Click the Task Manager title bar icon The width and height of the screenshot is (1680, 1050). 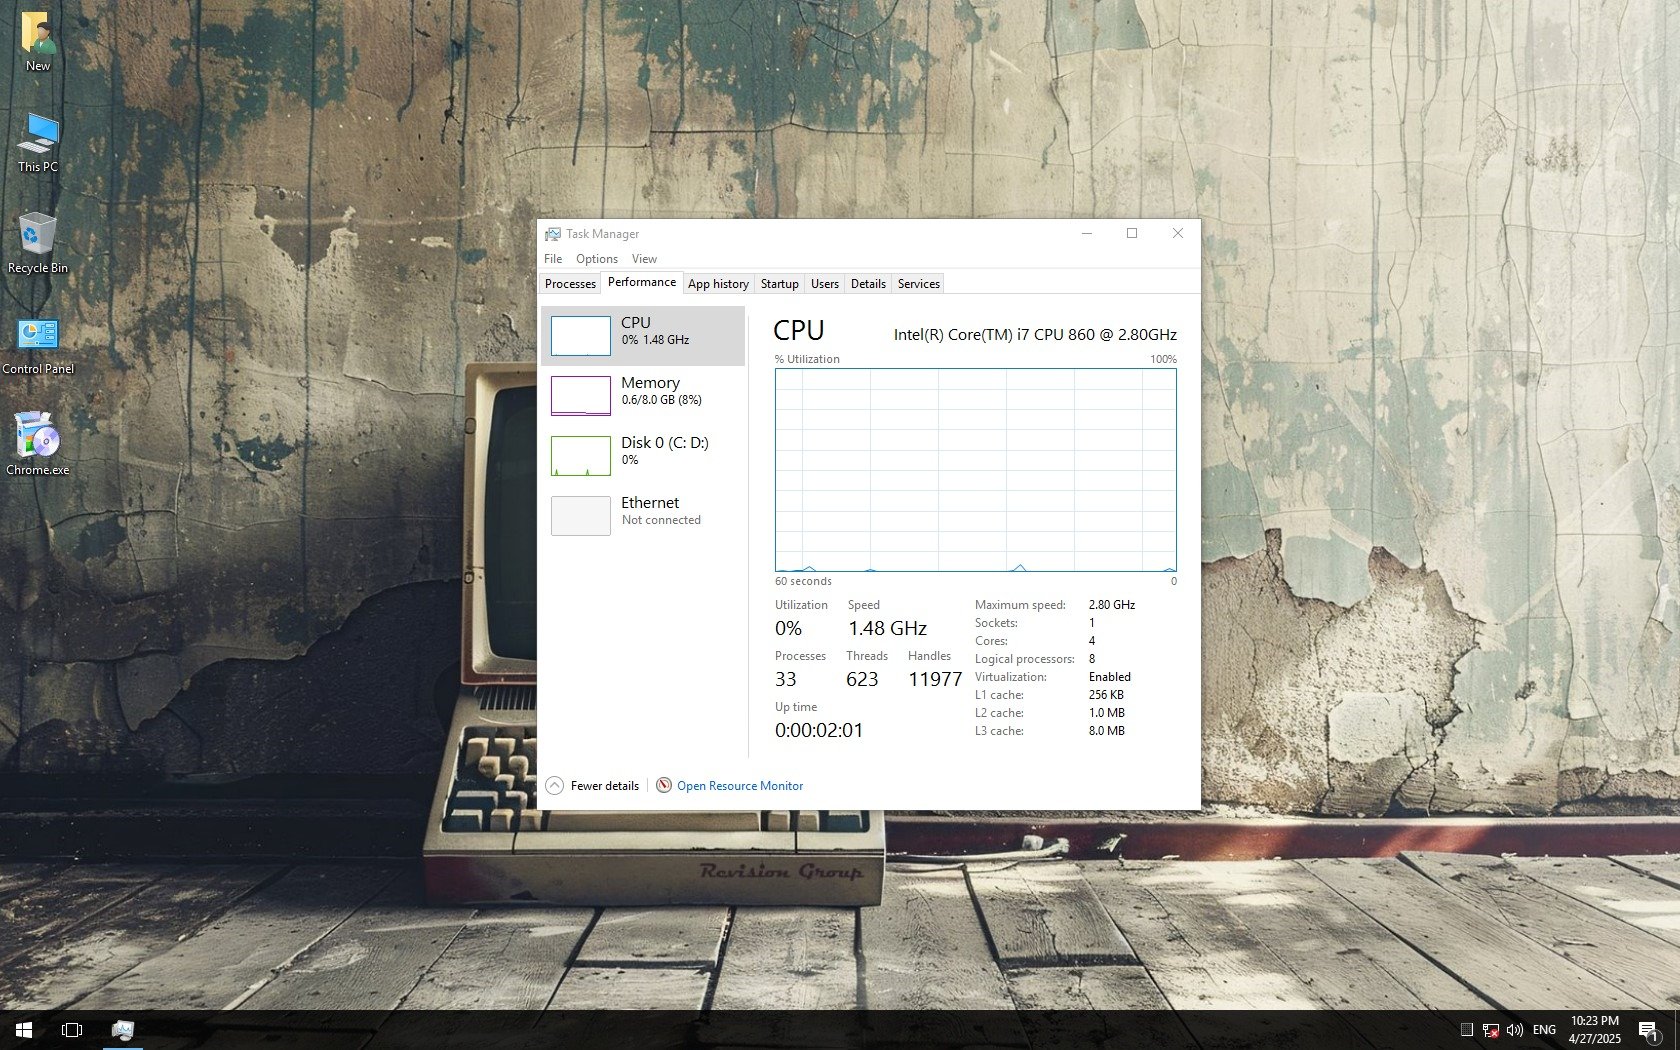click(x=553, y=234)
